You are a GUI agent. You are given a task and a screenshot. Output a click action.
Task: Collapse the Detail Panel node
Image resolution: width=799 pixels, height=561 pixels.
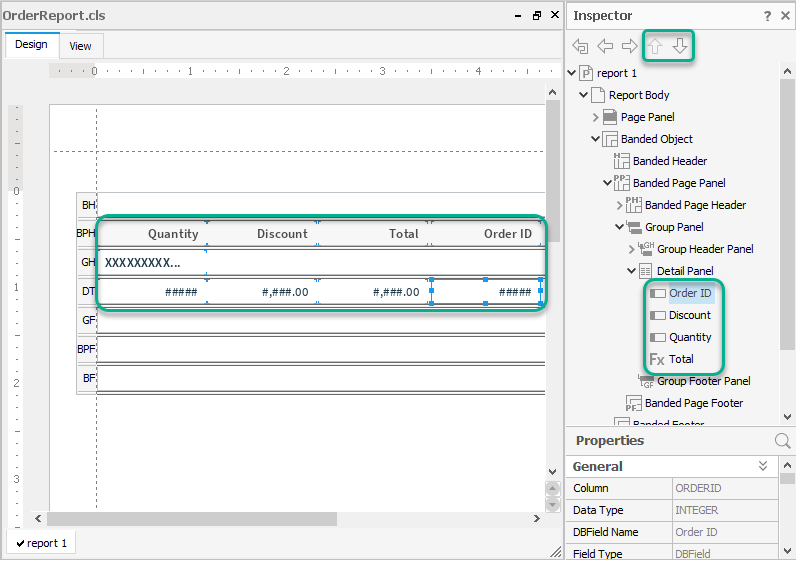631,271
